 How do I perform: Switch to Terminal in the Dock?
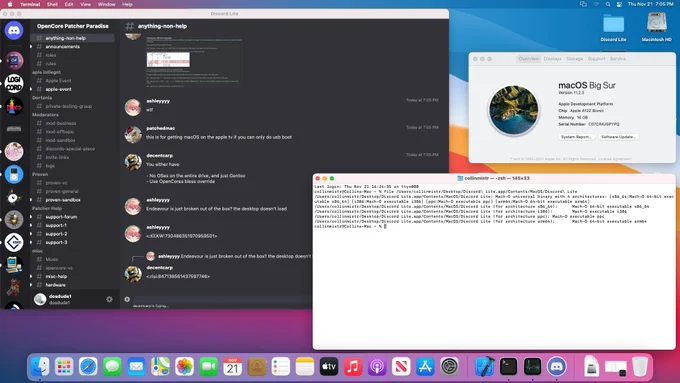[x=508, y=367]
